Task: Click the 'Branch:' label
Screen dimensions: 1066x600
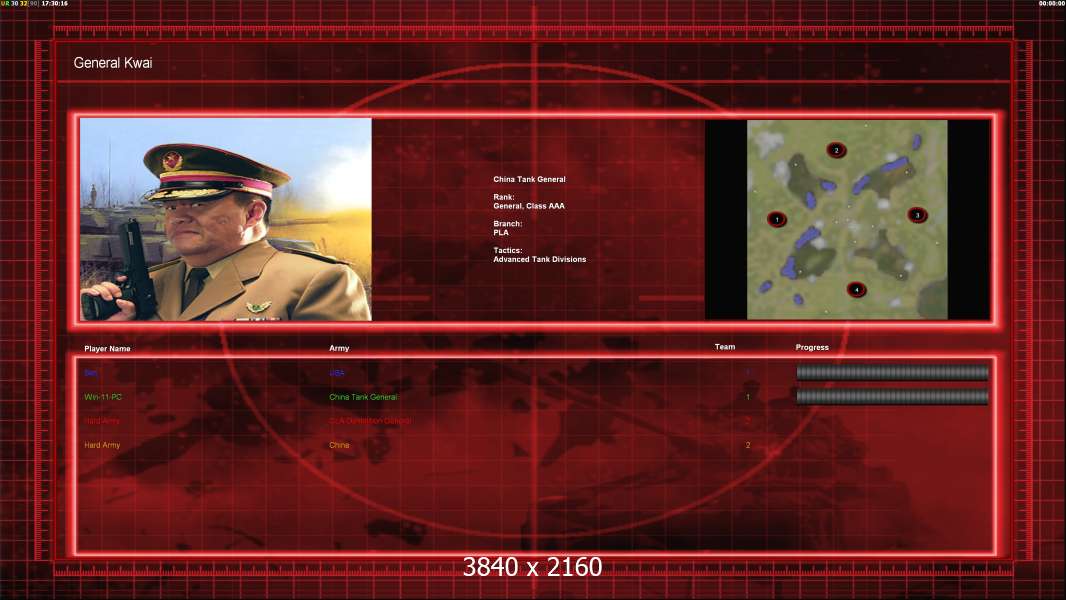Action: click(x=507, y=224)
